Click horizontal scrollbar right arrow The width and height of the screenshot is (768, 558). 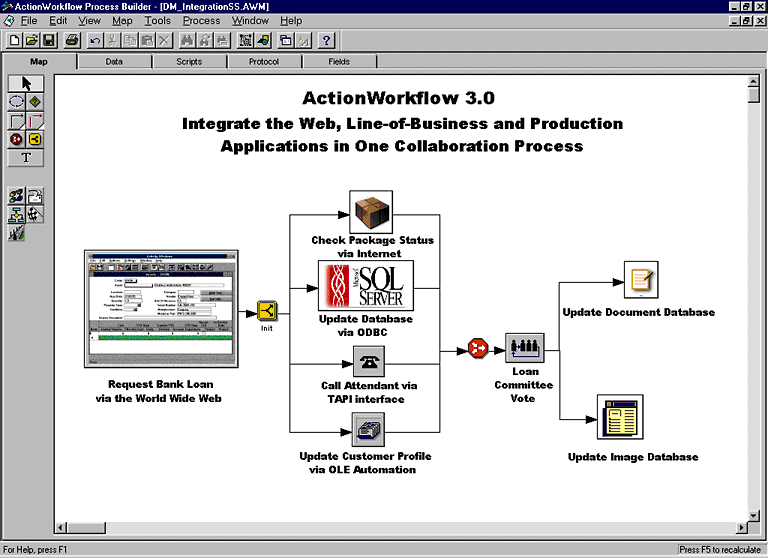742,528
